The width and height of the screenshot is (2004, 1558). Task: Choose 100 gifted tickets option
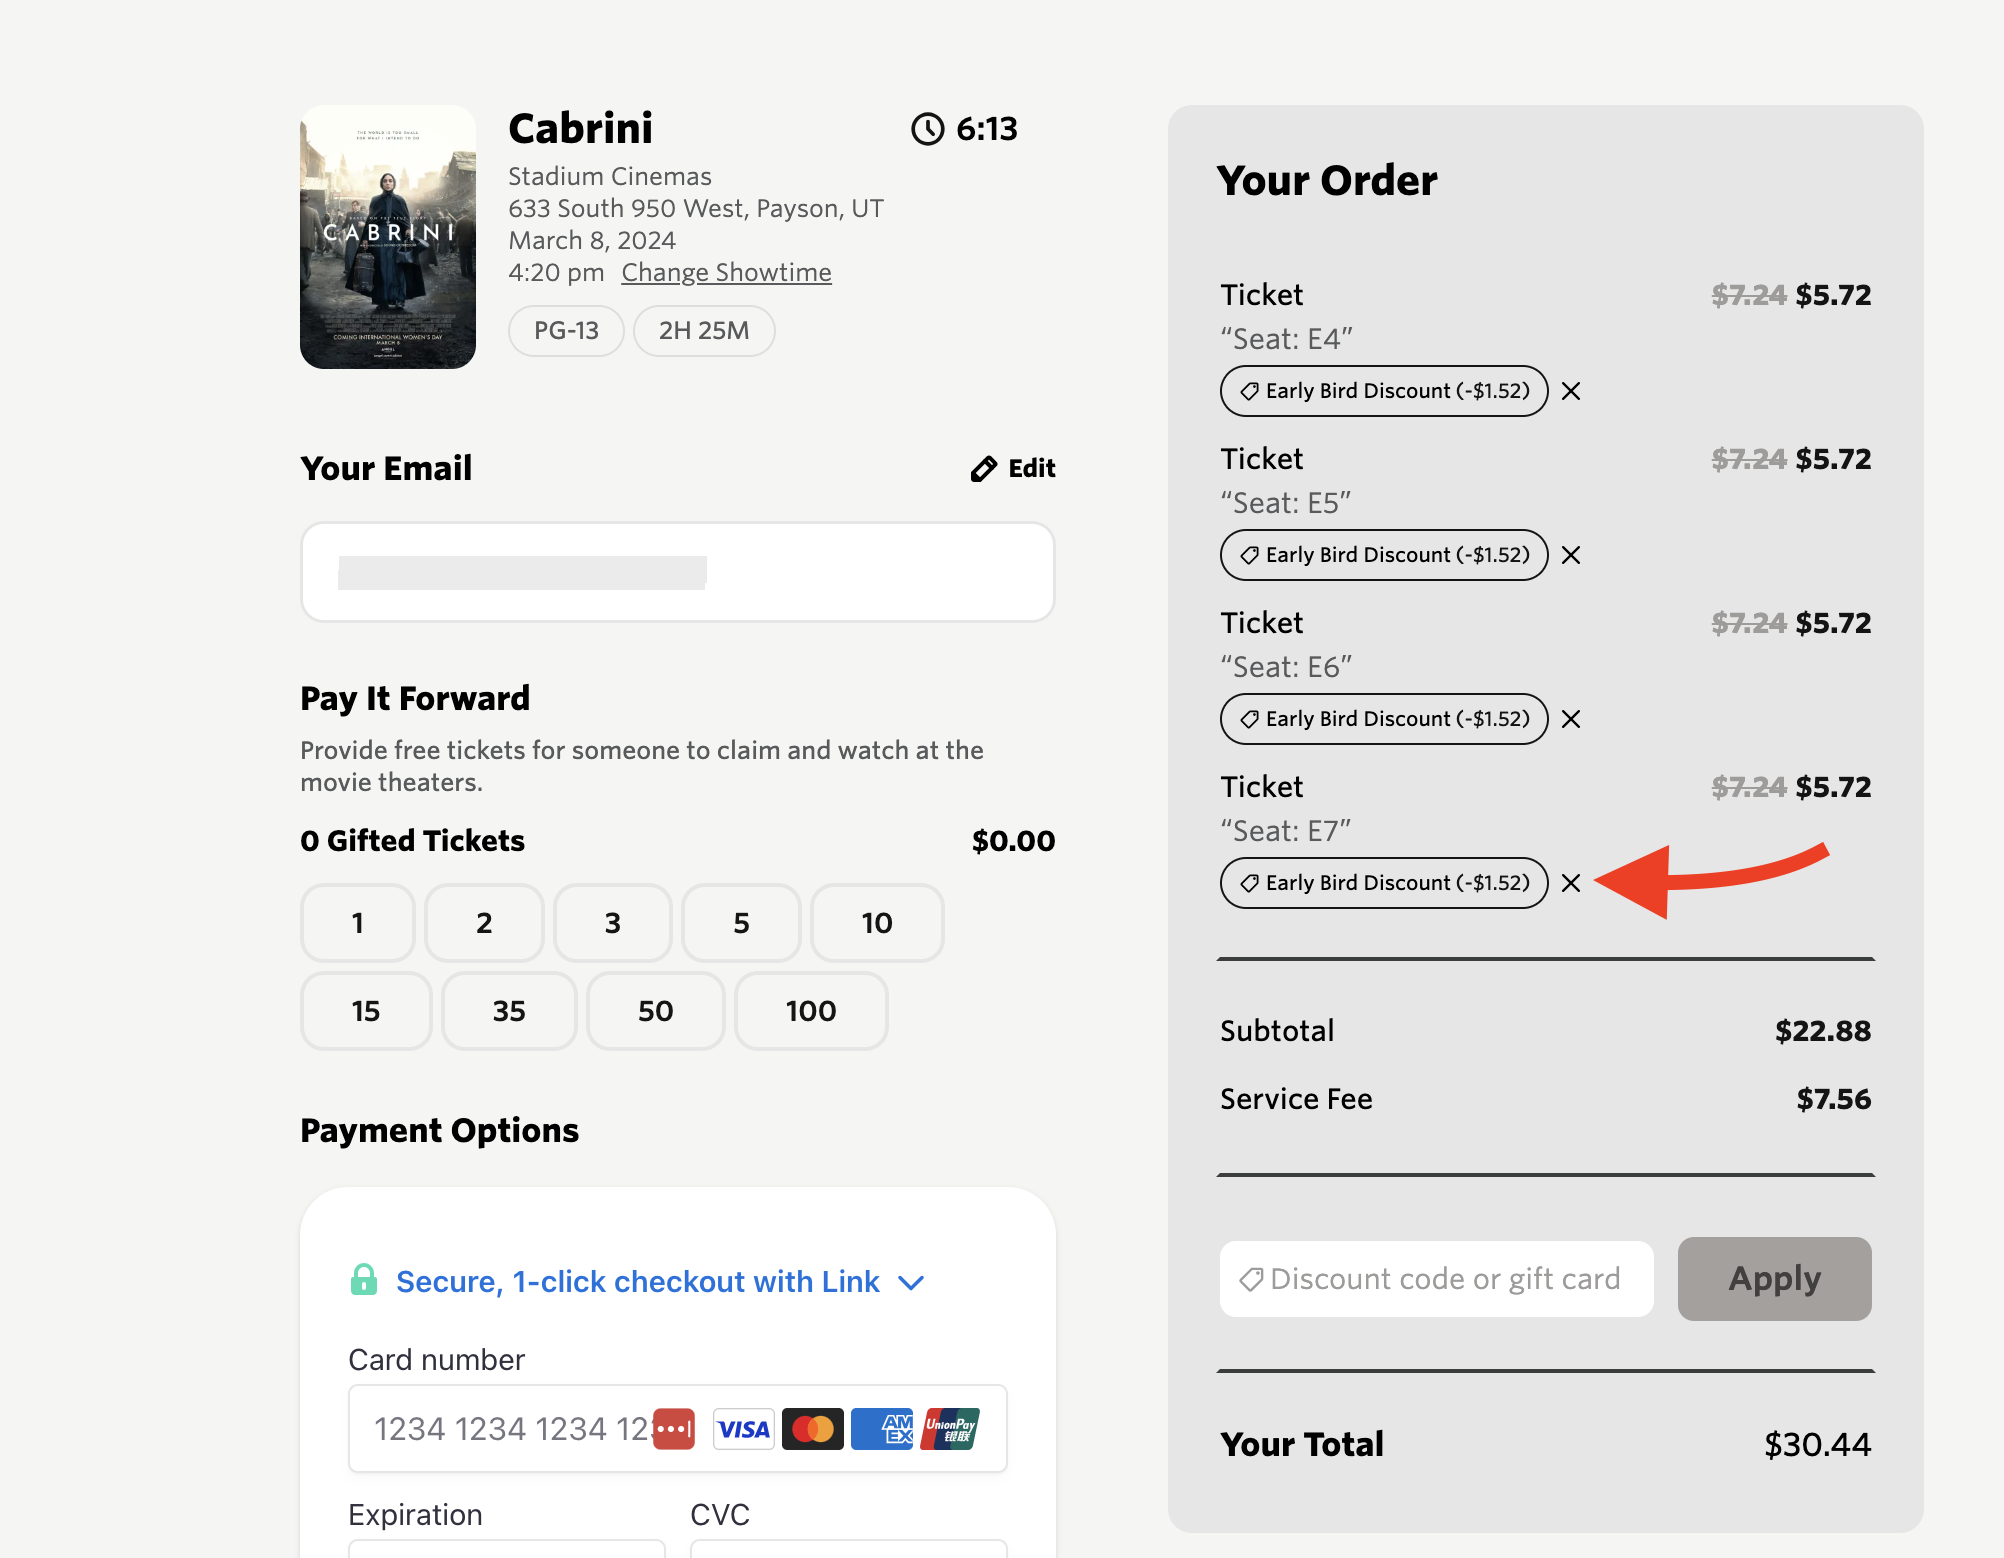pos(810,1011)
